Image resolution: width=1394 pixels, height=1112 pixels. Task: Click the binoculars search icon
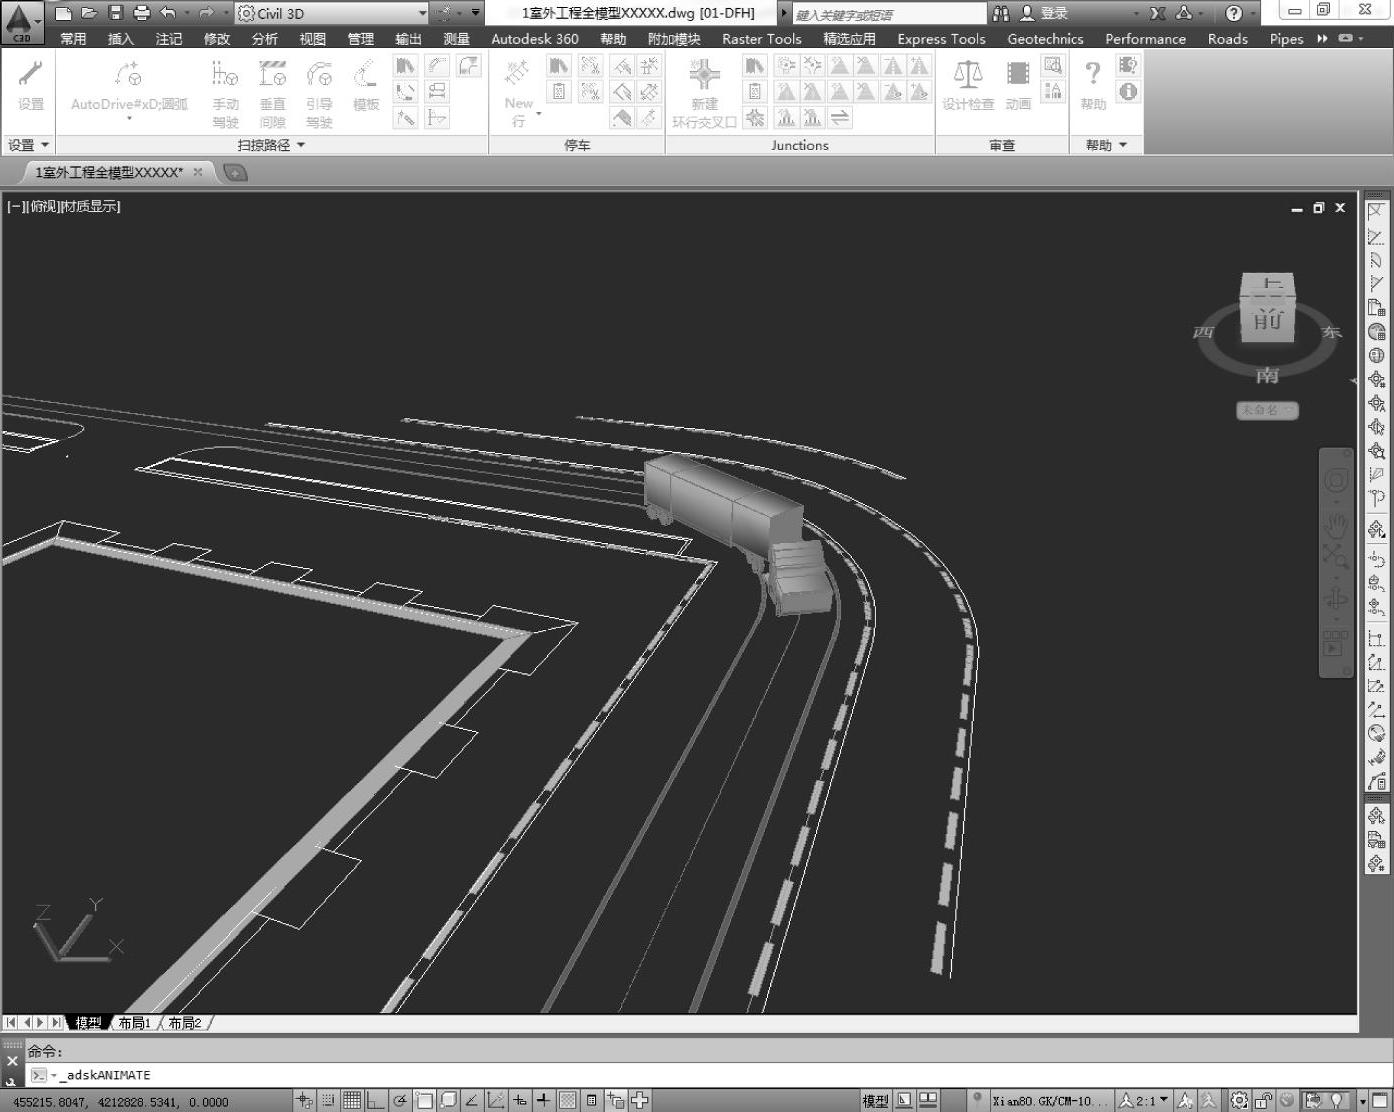tap(1001, 13)
